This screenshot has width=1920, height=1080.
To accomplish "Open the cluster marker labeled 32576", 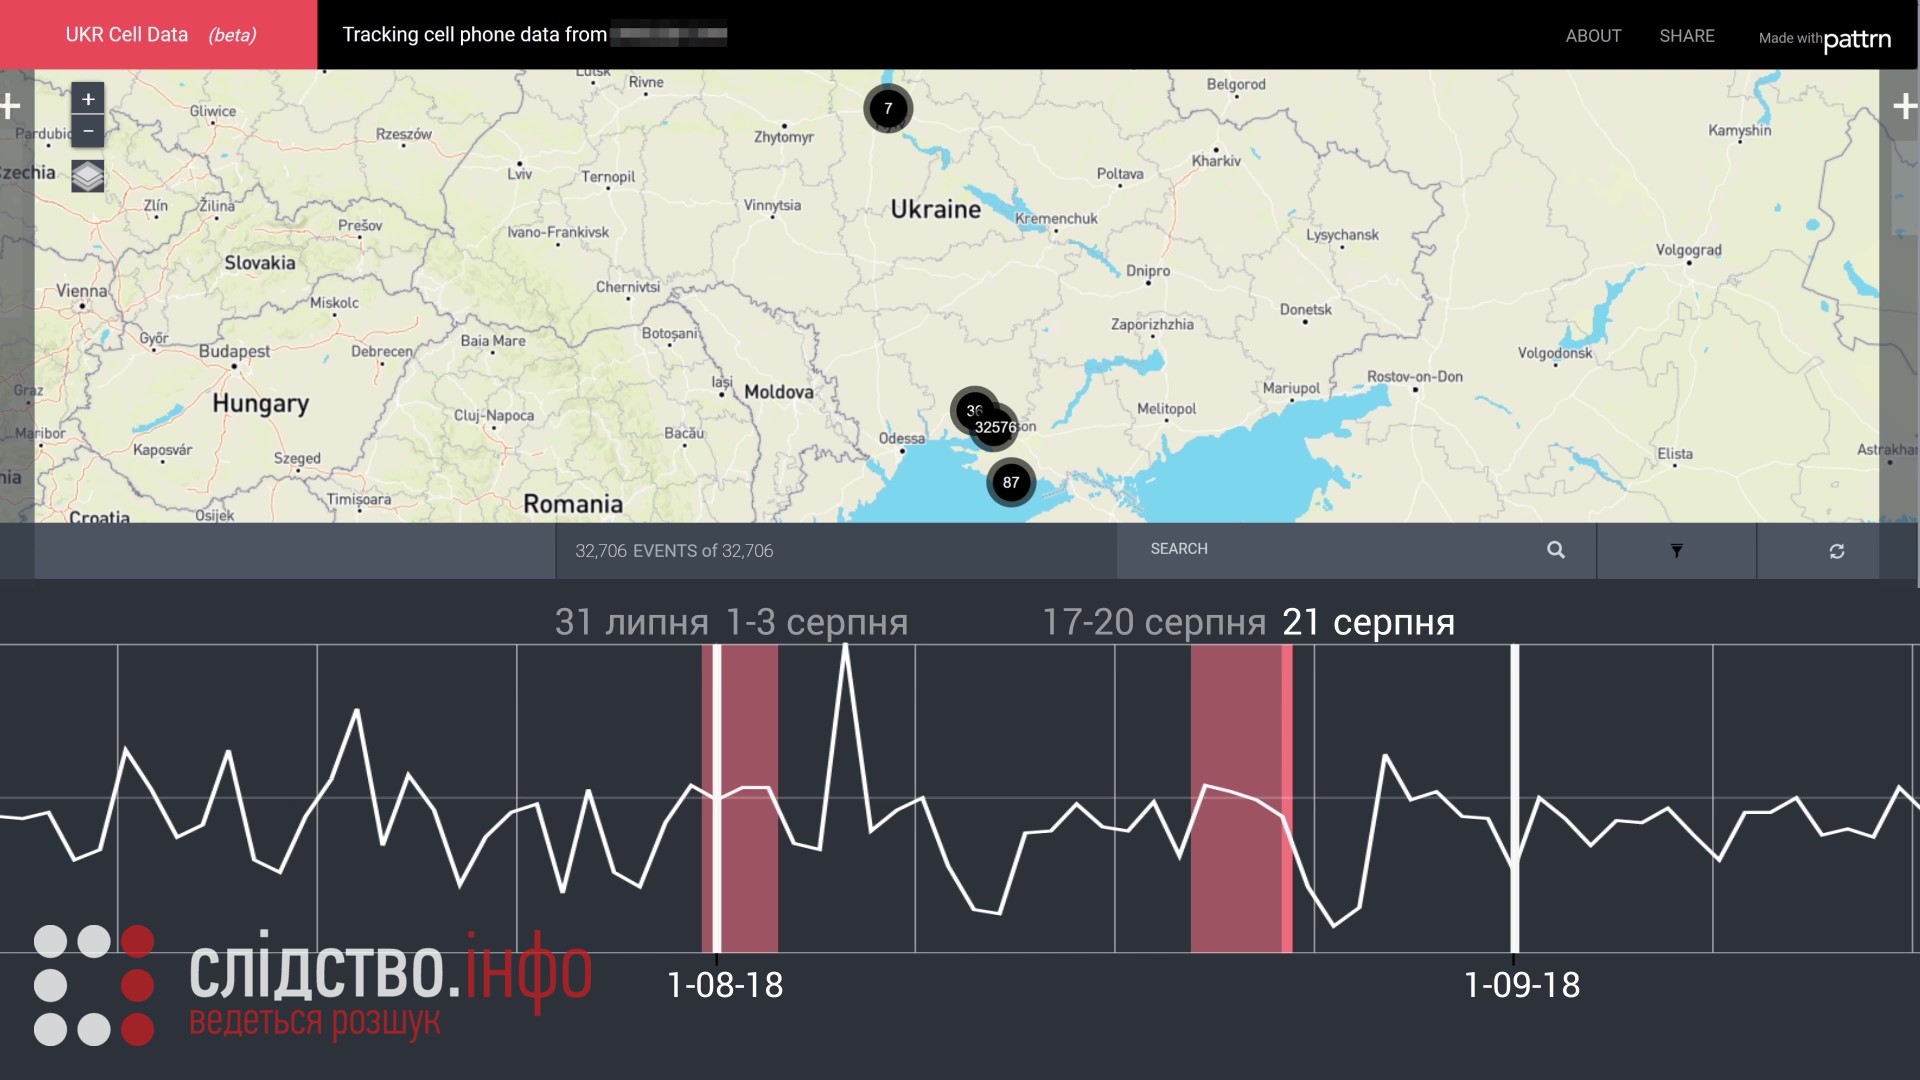I will (995, 427).
